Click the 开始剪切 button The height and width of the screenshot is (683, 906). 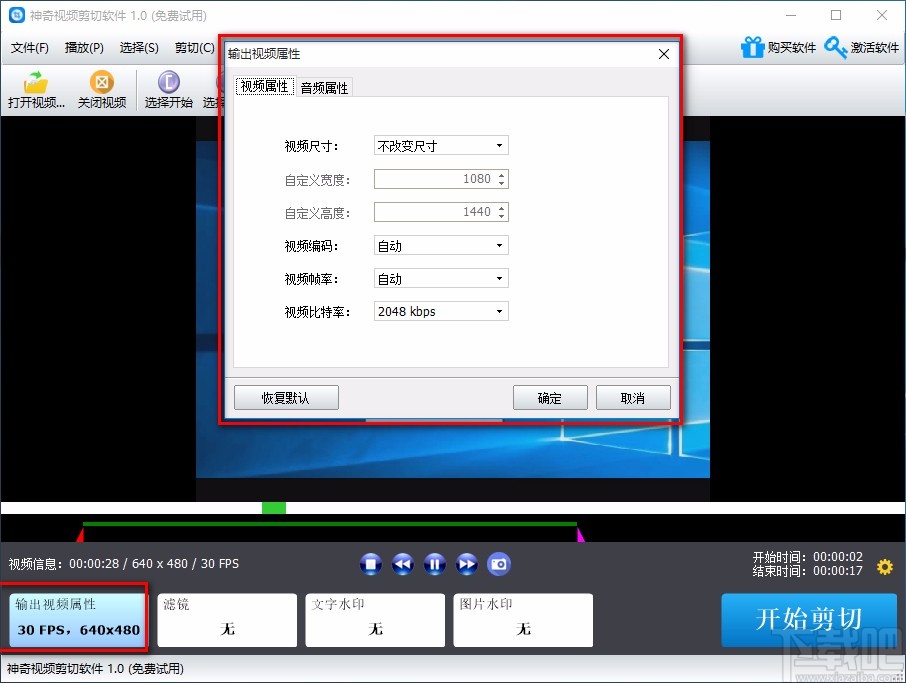click(x=809, y=619)
